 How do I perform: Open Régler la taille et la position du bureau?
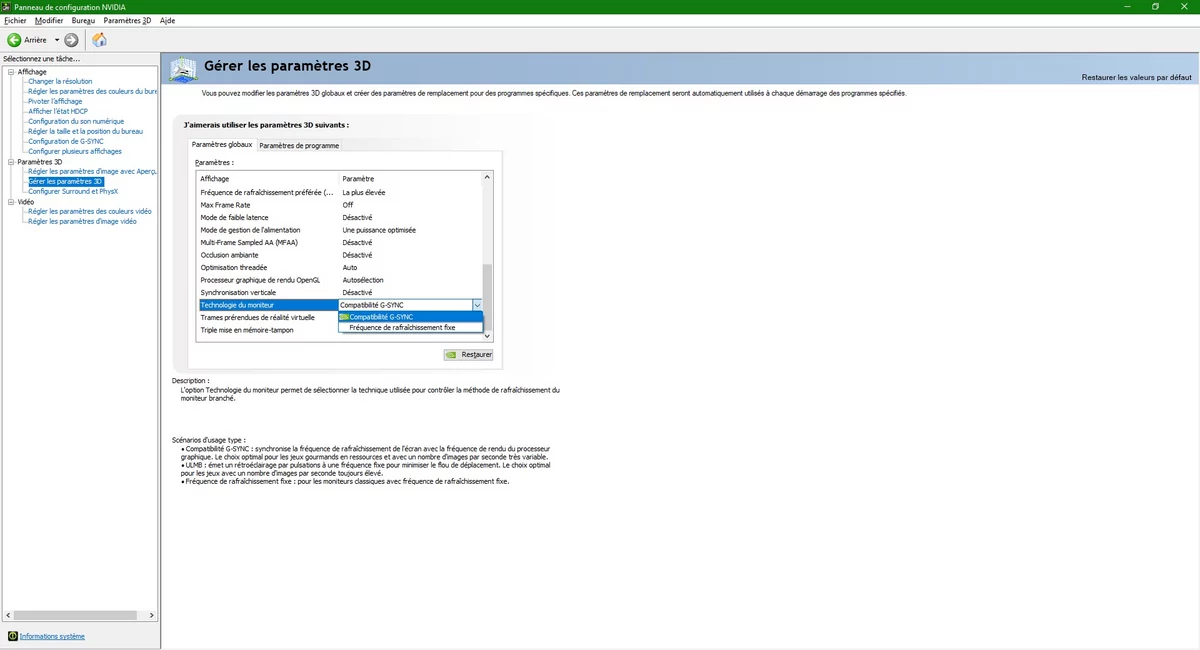(x=85, y=132)
